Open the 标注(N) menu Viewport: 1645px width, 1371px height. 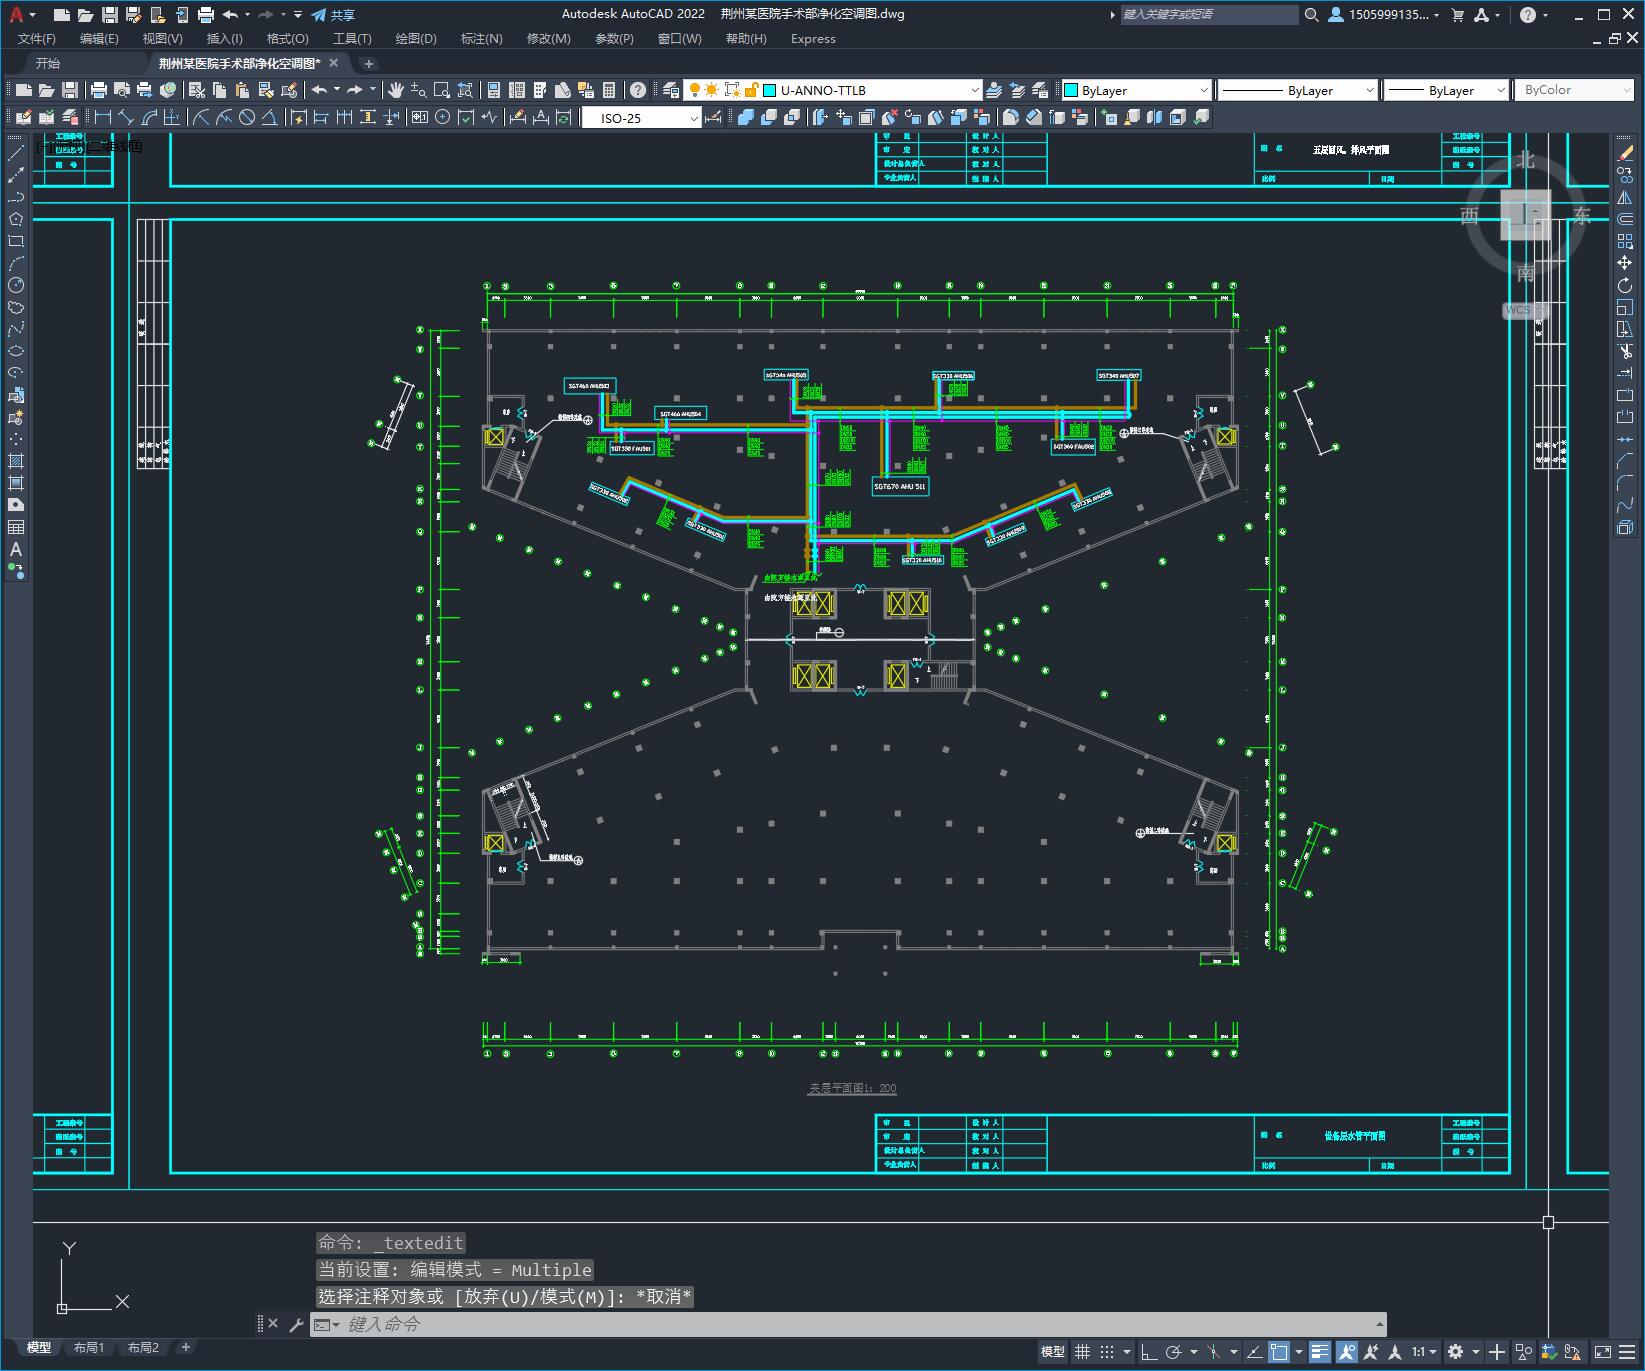pyautogui.click(x=481, y=39)
